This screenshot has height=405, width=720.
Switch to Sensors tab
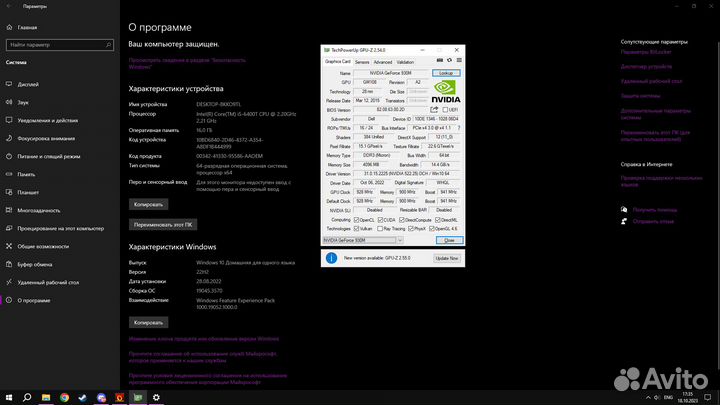(x=362, y=62)
